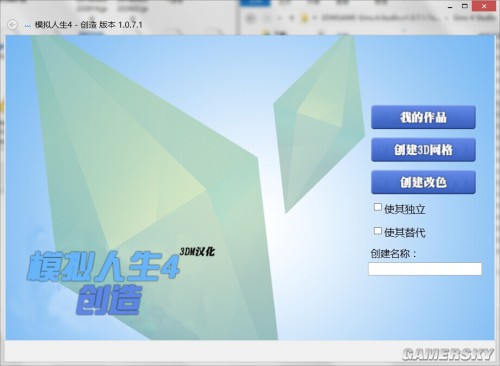Enable the 使其独立 checkbox
Viewport: 500px width, 366px height.
pyautogui.click(x=378, y=207)
